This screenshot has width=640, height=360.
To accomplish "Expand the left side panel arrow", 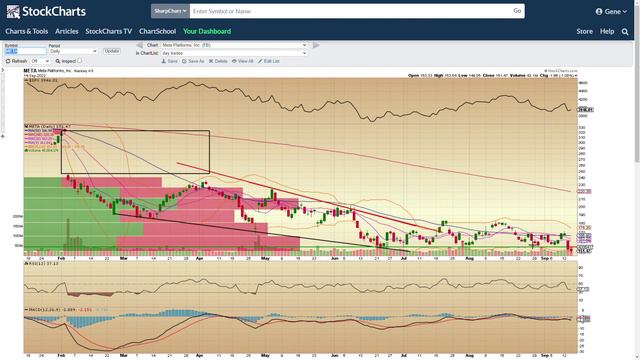I will tap(3, 71).
